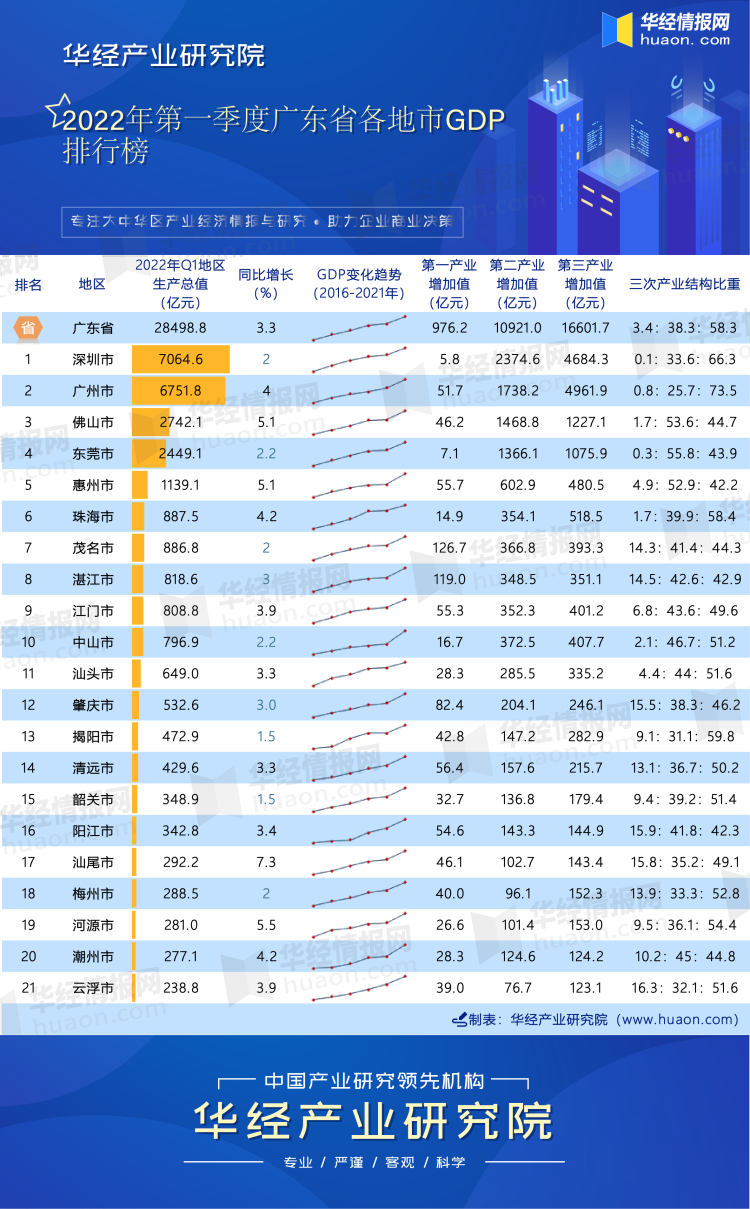This screenshot has width=750, height=1209.
Task: Select the 地区 column header
Action: click(x=92, y=284)
